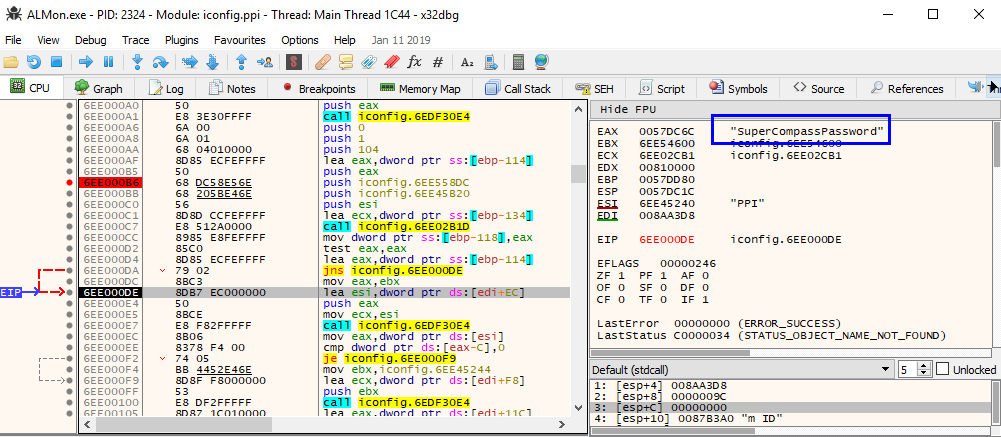
Task: Check the Unlocked checkbox
Action: point(942,369)
